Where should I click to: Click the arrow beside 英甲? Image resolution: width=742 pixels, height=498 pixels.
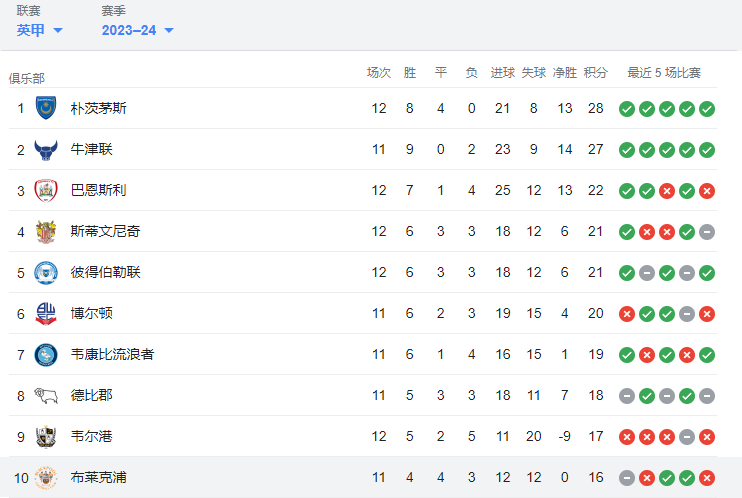point(58,31)
